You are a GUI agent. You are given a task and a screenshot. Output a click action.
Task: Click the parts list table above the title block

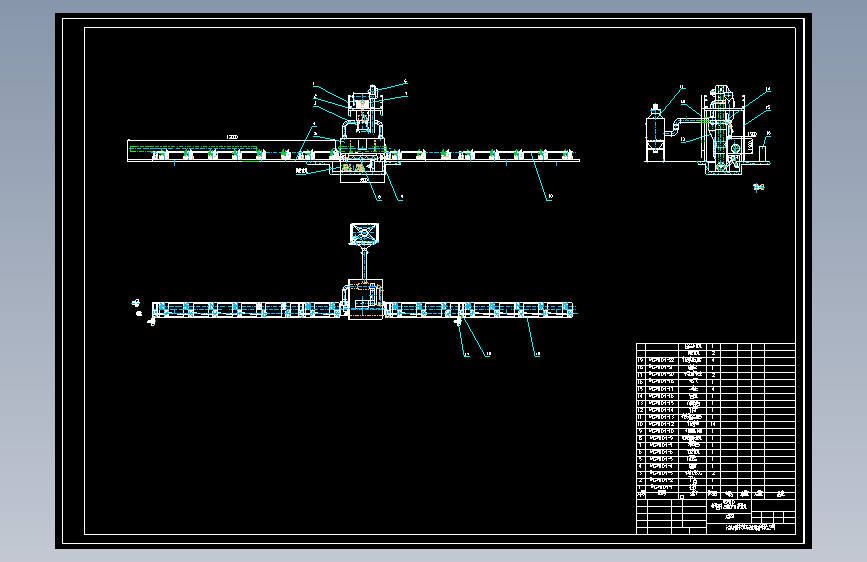(x=715, y=420)
